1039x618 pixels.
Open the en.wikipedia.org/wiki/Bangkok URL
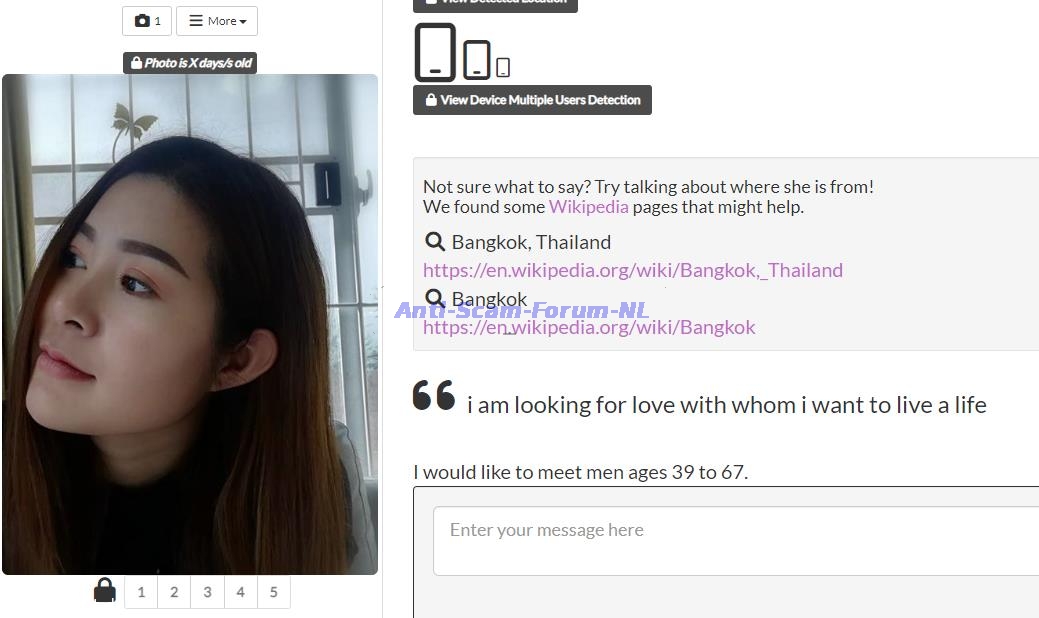[x=589, y=327]
